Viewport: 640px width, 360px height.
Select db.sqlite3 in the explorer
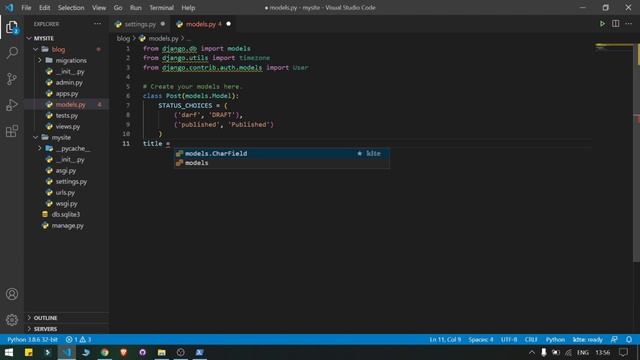67,215
